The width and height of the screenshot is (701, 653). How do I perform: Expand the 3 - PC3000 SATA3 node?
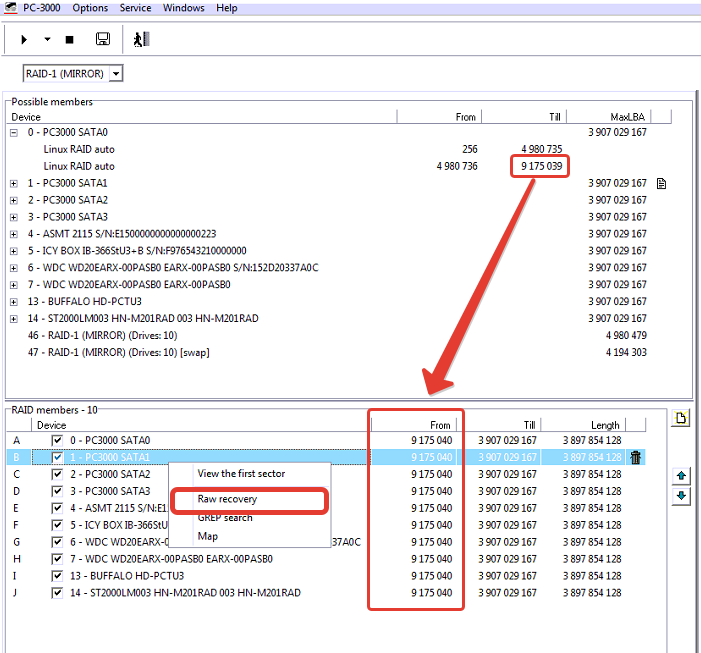14,218
